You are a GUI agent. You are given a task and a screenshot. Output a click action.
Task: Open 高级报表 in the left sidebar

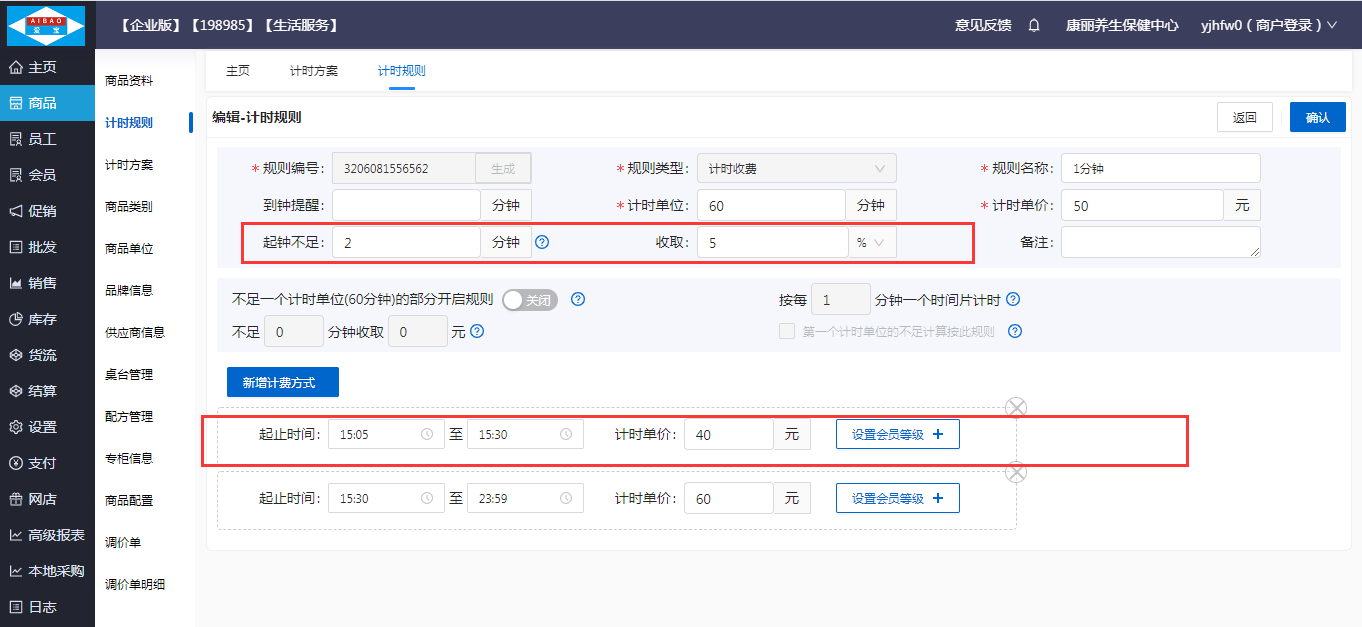tap(47, 535)
